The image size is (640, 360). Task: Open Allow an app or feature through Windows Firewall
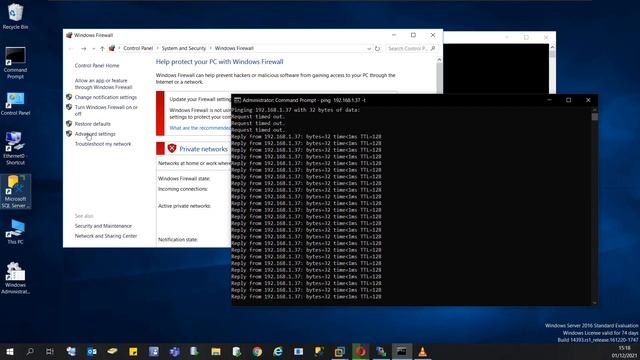[x=104, y=84]
